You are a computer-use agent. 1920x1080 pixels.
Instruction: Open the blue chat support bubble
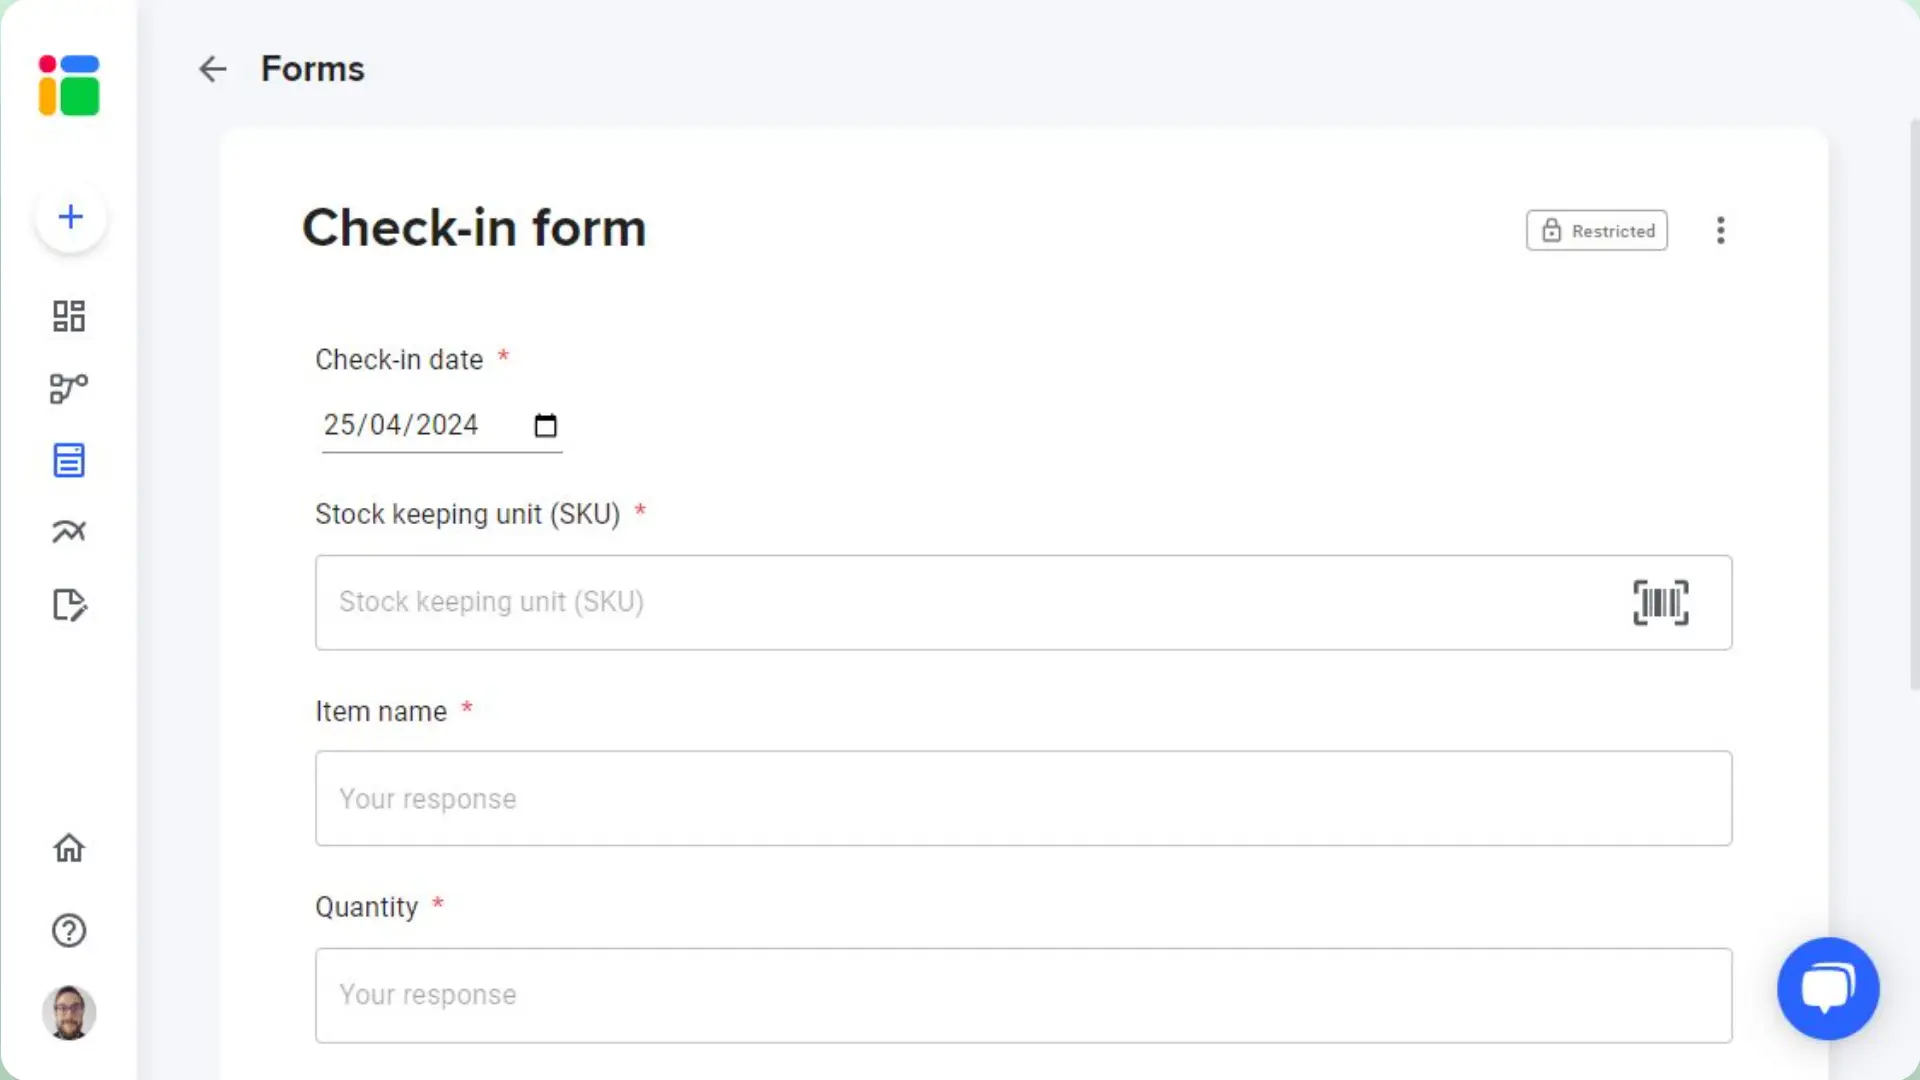tap(1827, 988)
